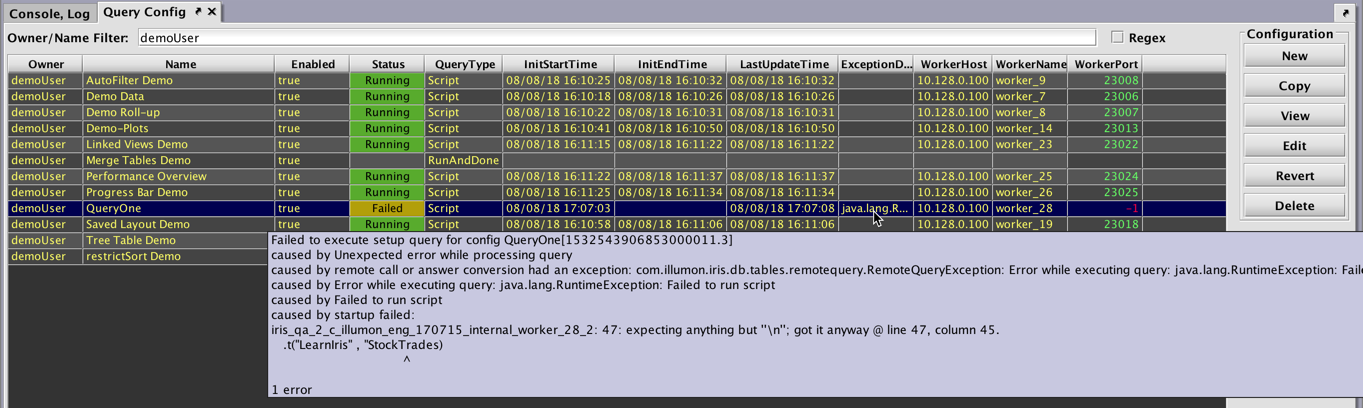Click the View button
The width and height of the screenshot is (1363, 408).
(x=1294, y=116)
